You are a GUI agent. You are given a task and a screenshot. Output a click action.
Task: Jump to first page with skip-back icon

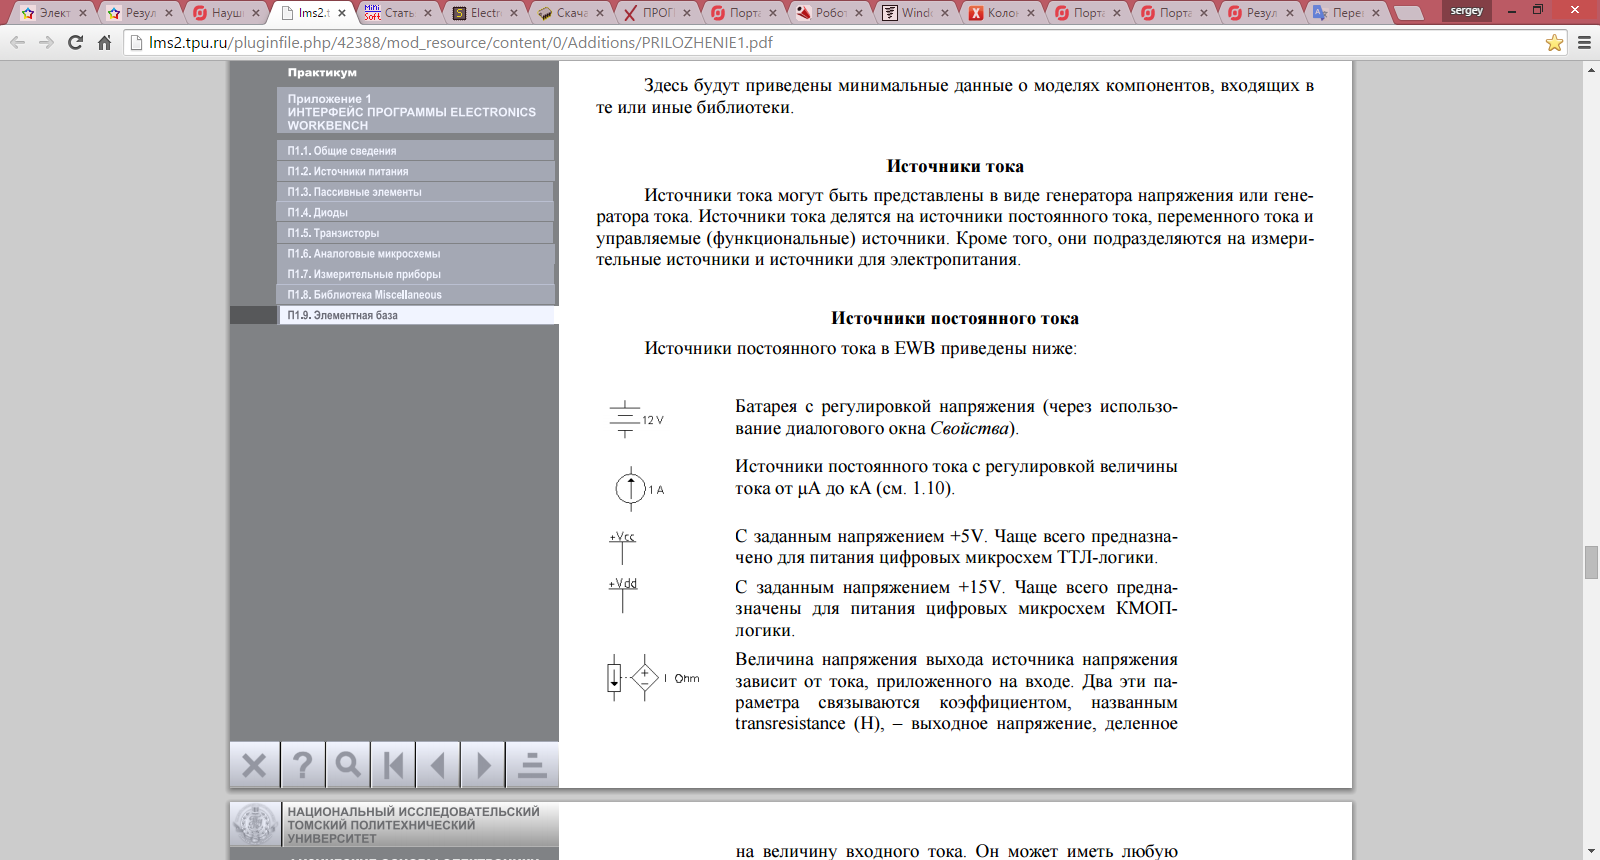pos(393,766)
